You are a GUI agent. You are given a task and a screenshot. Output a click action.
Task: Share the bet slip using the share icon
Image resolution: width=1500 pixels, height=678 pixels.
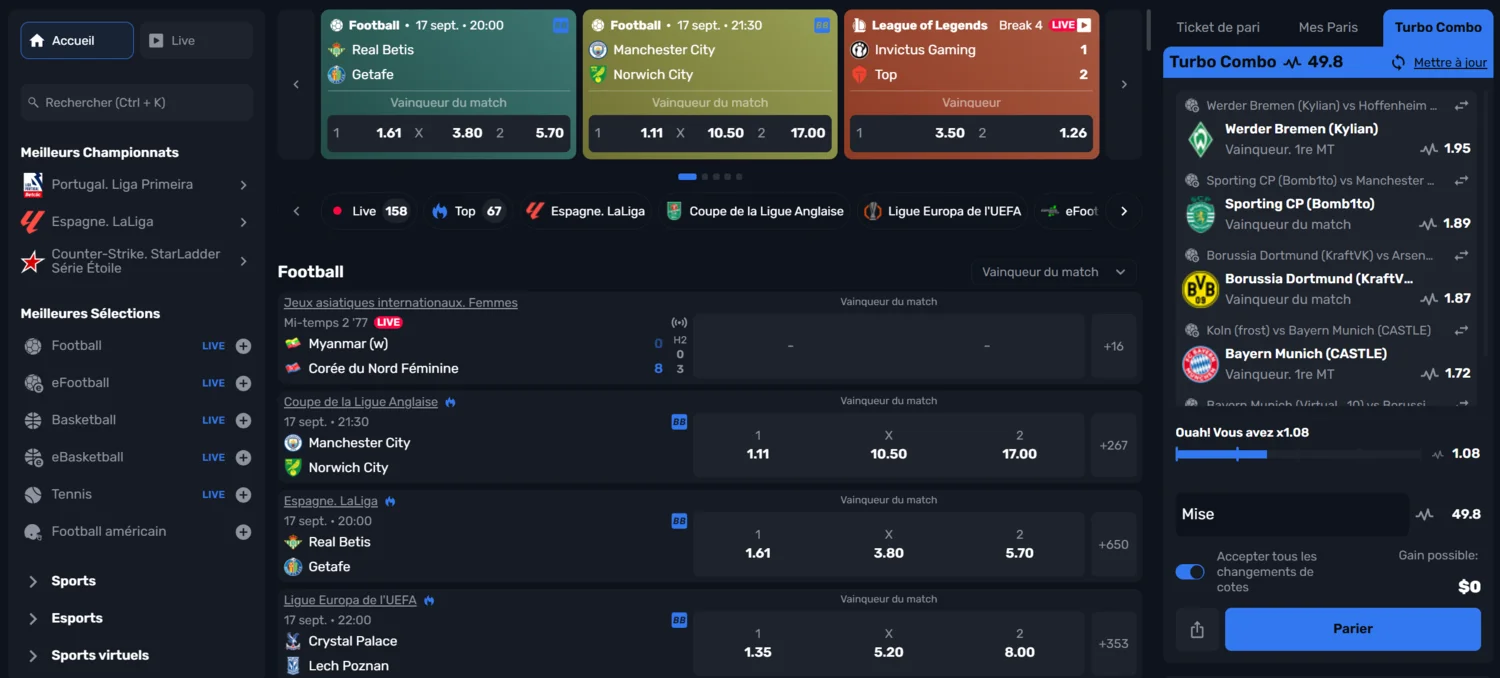1197,630
